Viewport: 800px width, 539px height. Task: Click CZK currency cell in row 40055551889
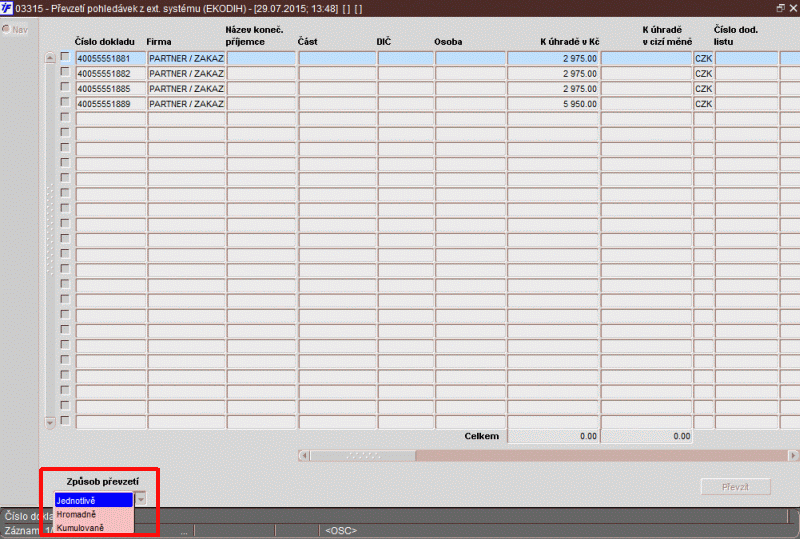point(704,104)
